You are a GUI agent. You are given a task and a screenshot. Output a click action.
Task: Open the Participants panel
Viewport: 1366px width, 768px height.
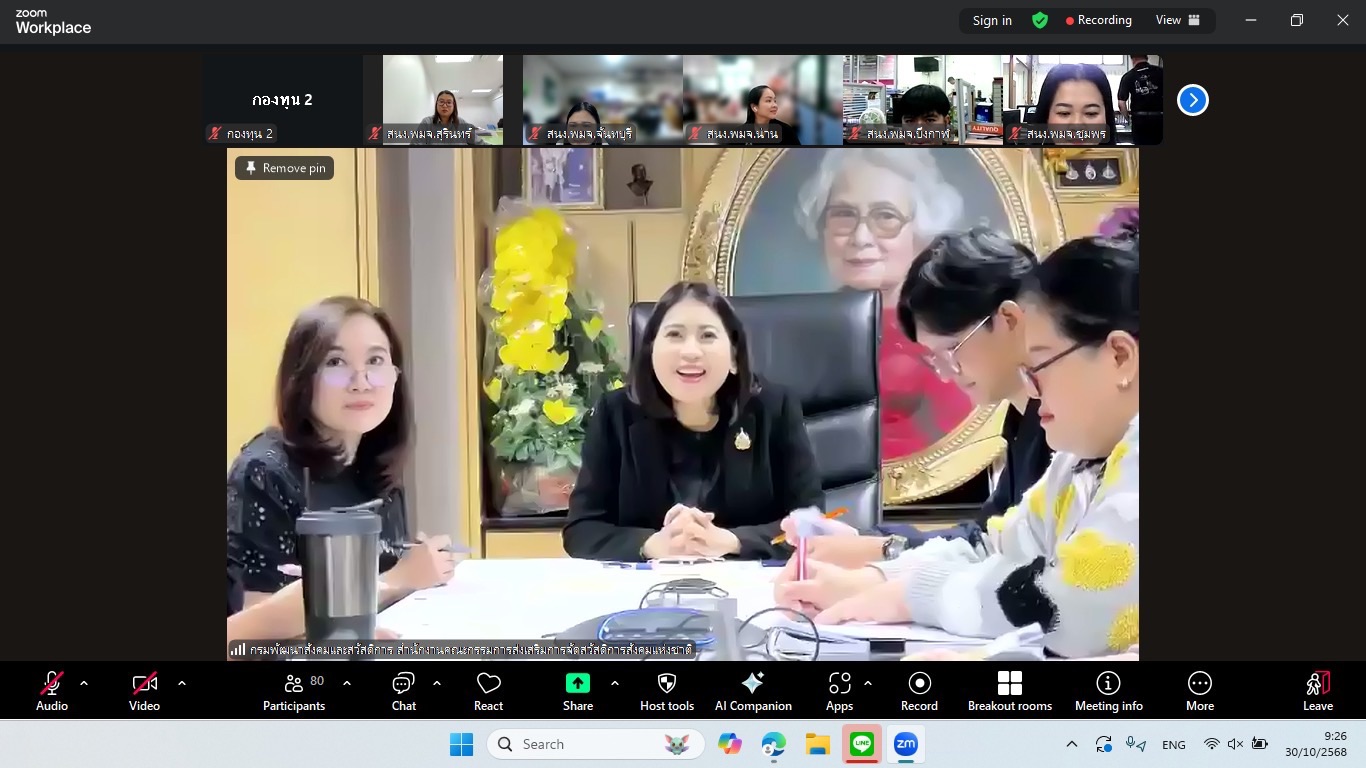[x=293, y=691]
